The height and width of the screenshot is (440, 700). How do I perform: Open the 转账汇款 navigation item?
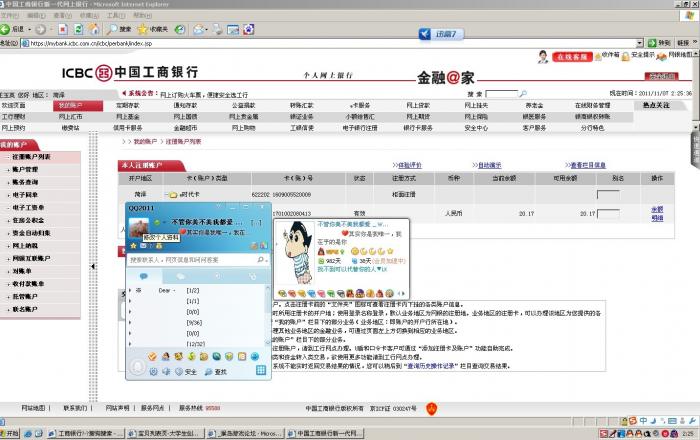[302, 105]
